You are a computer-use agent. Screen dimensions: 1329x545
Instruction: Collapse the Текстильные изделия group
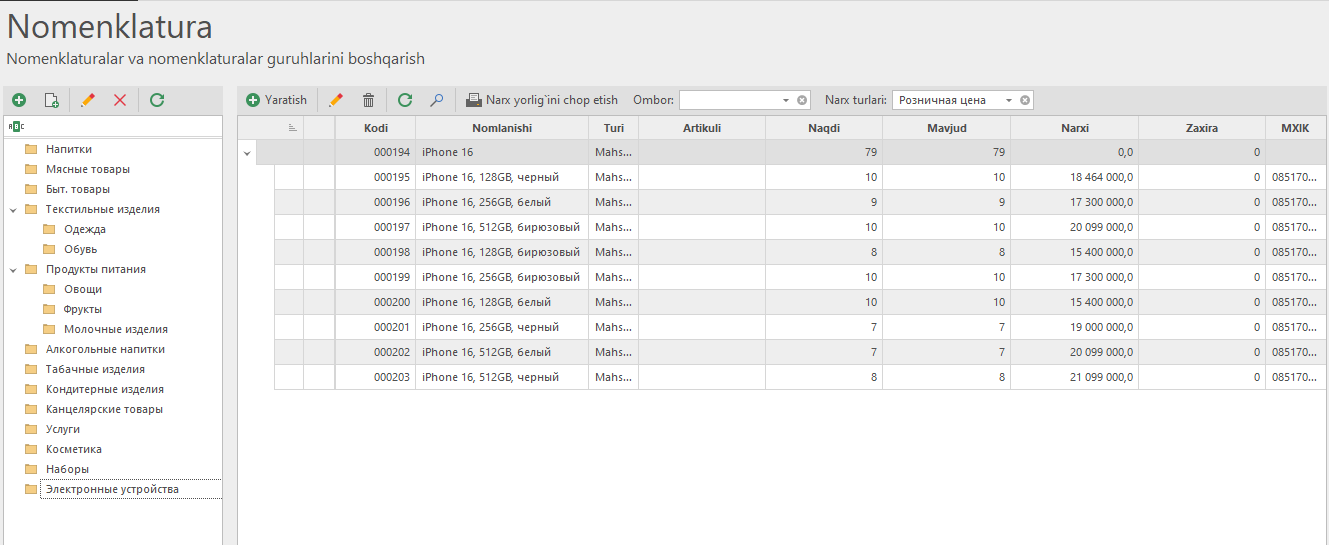[x=13, y=210]
